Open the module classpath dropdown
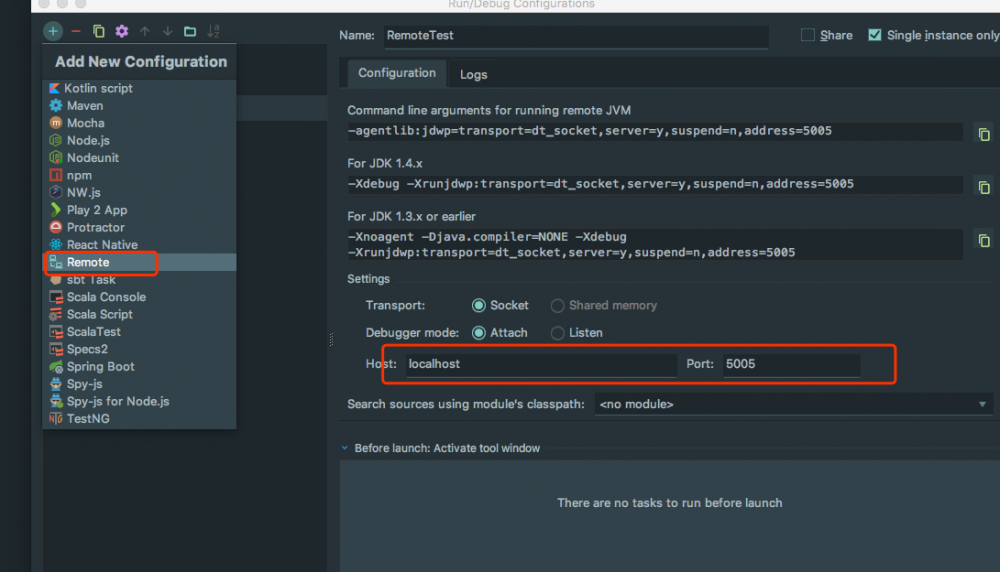The image size is (1000, 572). (x=792, y=404)
